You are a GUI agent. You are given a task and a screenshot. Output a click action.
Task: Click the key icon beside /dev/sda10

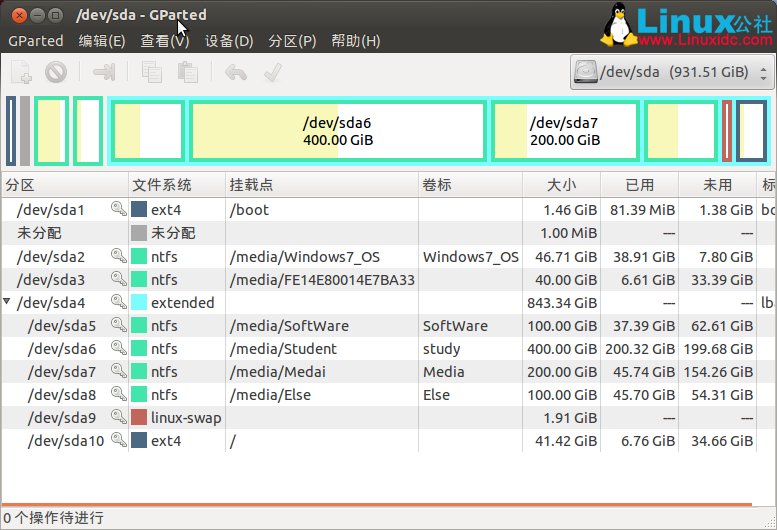click(118, 440)
